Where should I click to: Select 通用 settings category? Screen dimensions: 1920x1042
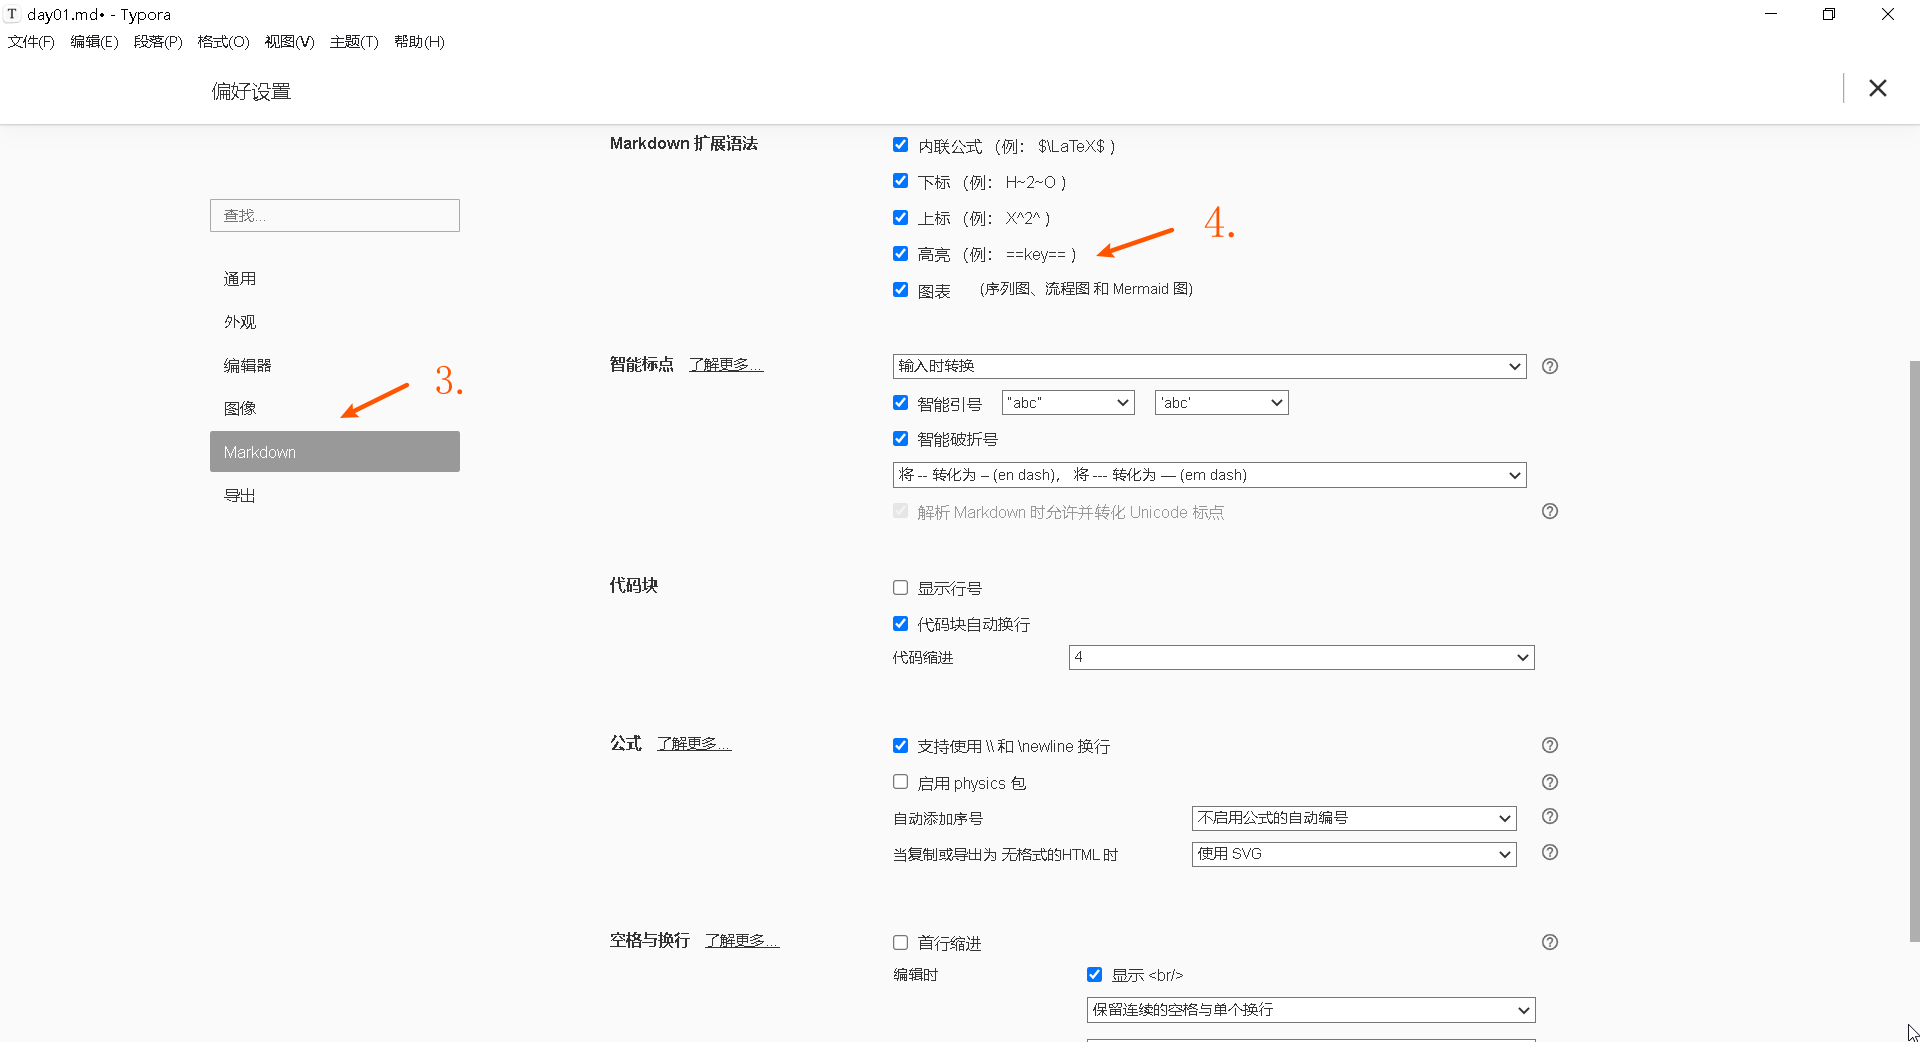[335, 279]
